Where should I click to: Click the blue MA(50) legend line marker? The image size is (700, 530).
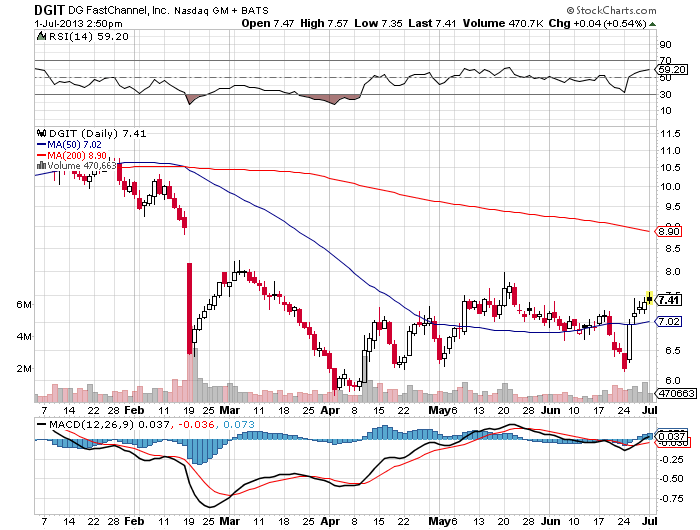coord(42,145)
